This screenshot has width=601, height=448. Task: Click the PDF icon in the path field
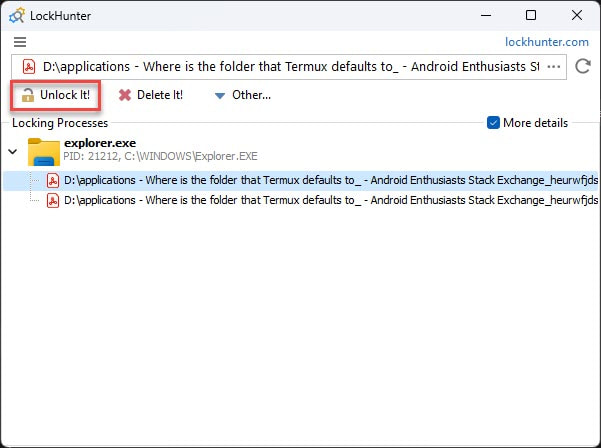pyautogui.click(x=29, y=67)
